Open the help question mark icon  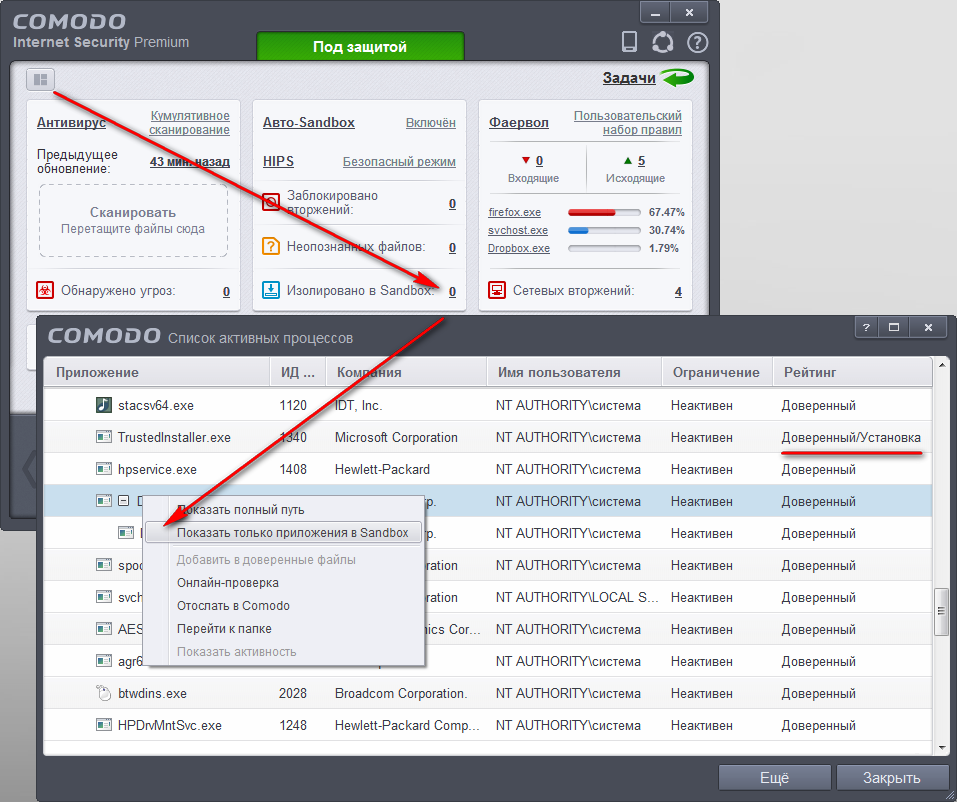[697, 43]
